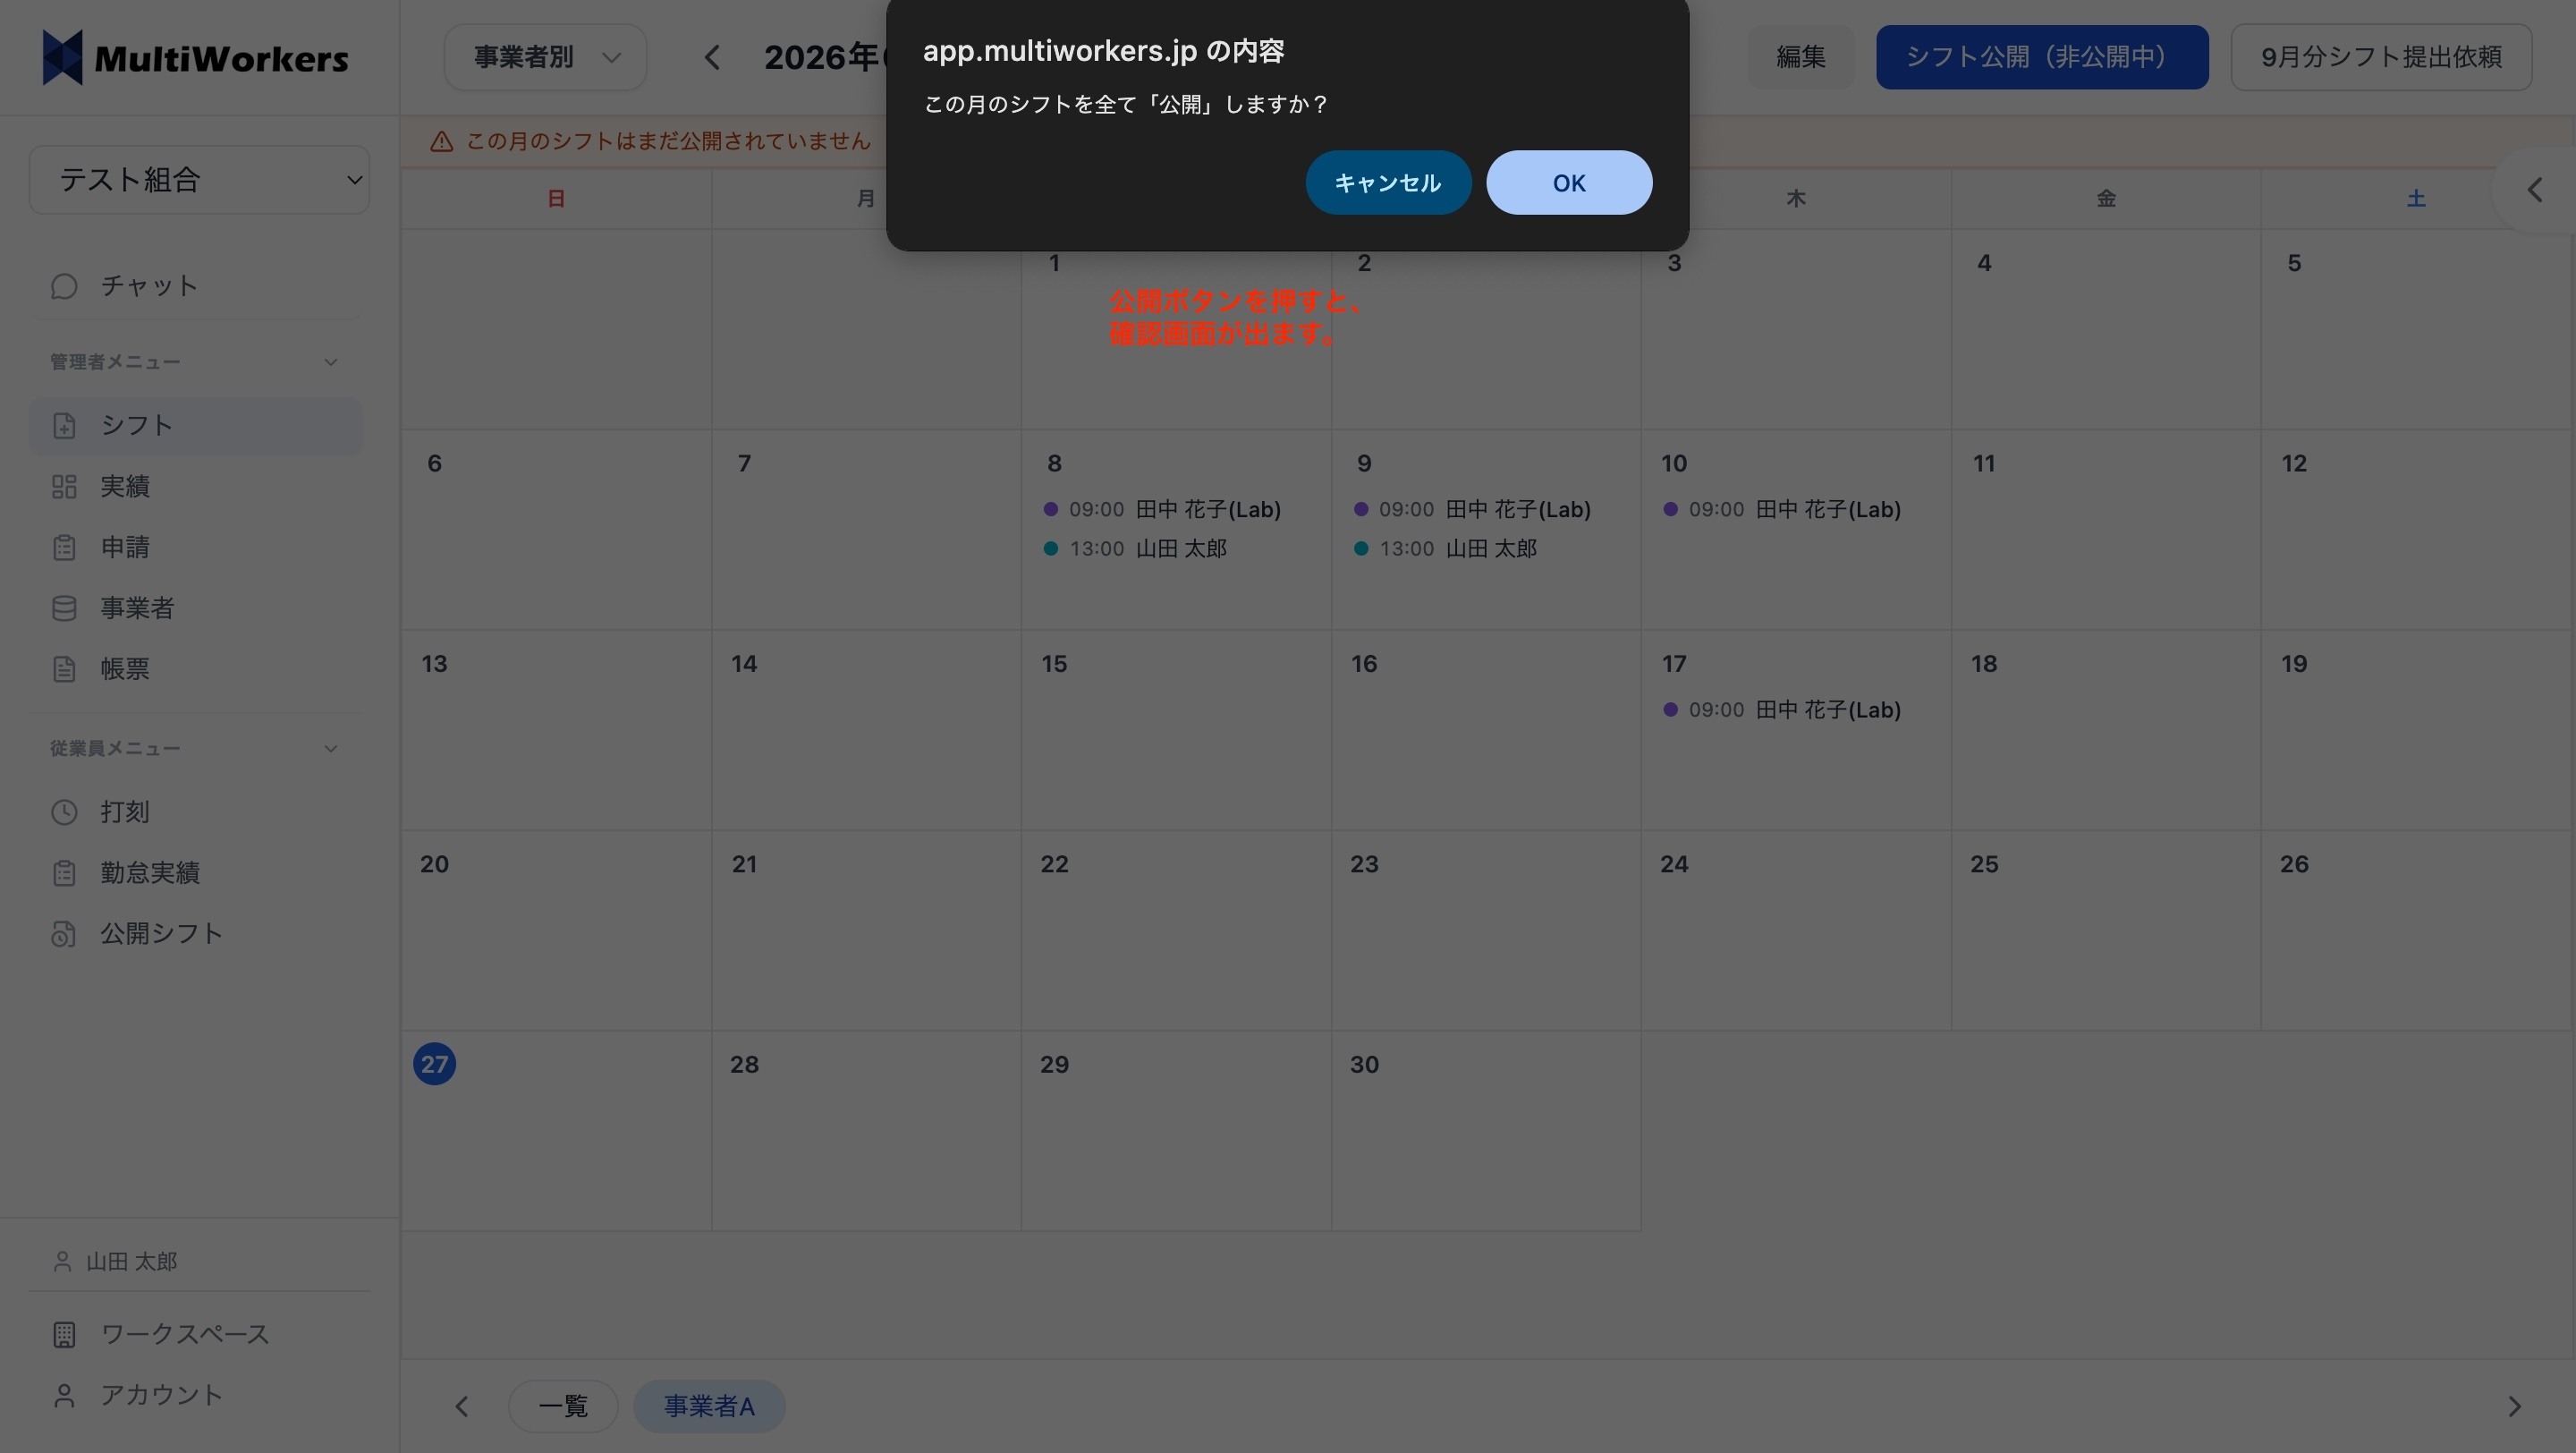Collapse the 従業員メニュー section

[x=331, y=749]
